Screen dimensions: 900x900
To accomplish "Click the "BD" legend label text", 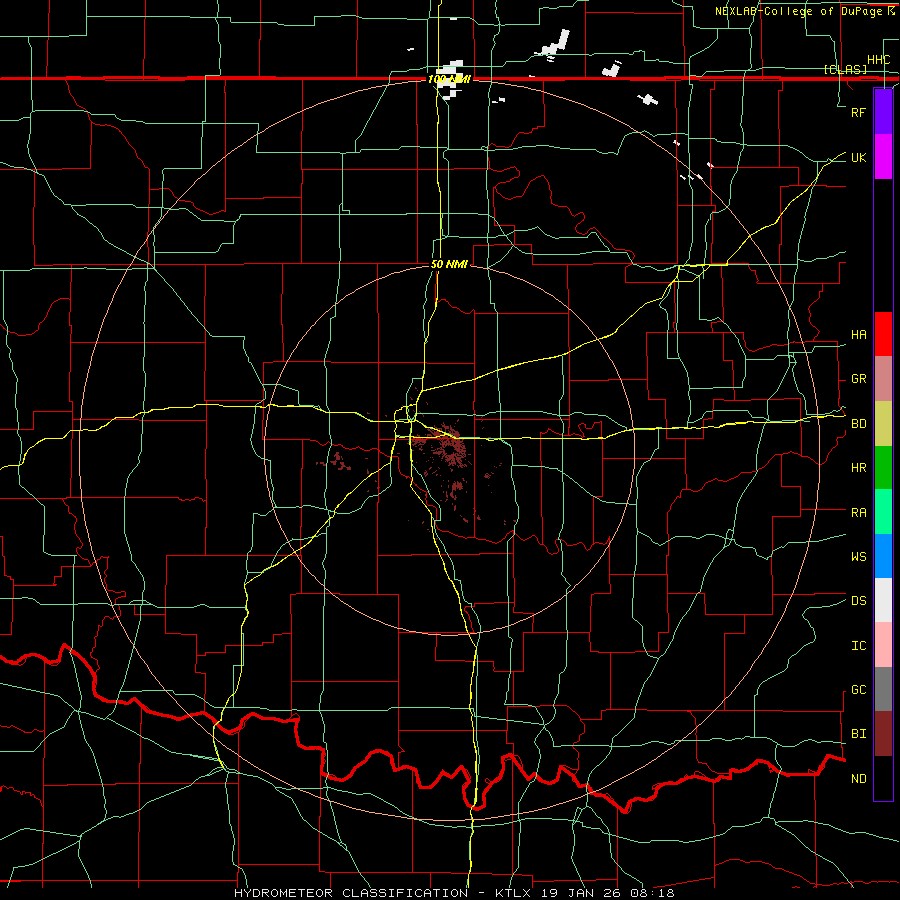I will tap(858, 424).
